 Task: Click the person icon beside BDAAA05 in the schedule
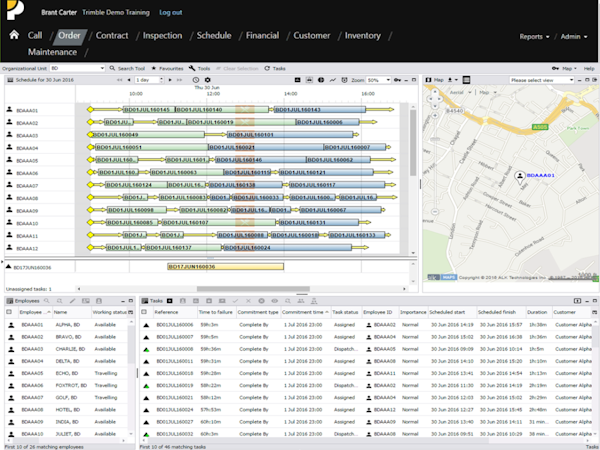coord(8,160)
